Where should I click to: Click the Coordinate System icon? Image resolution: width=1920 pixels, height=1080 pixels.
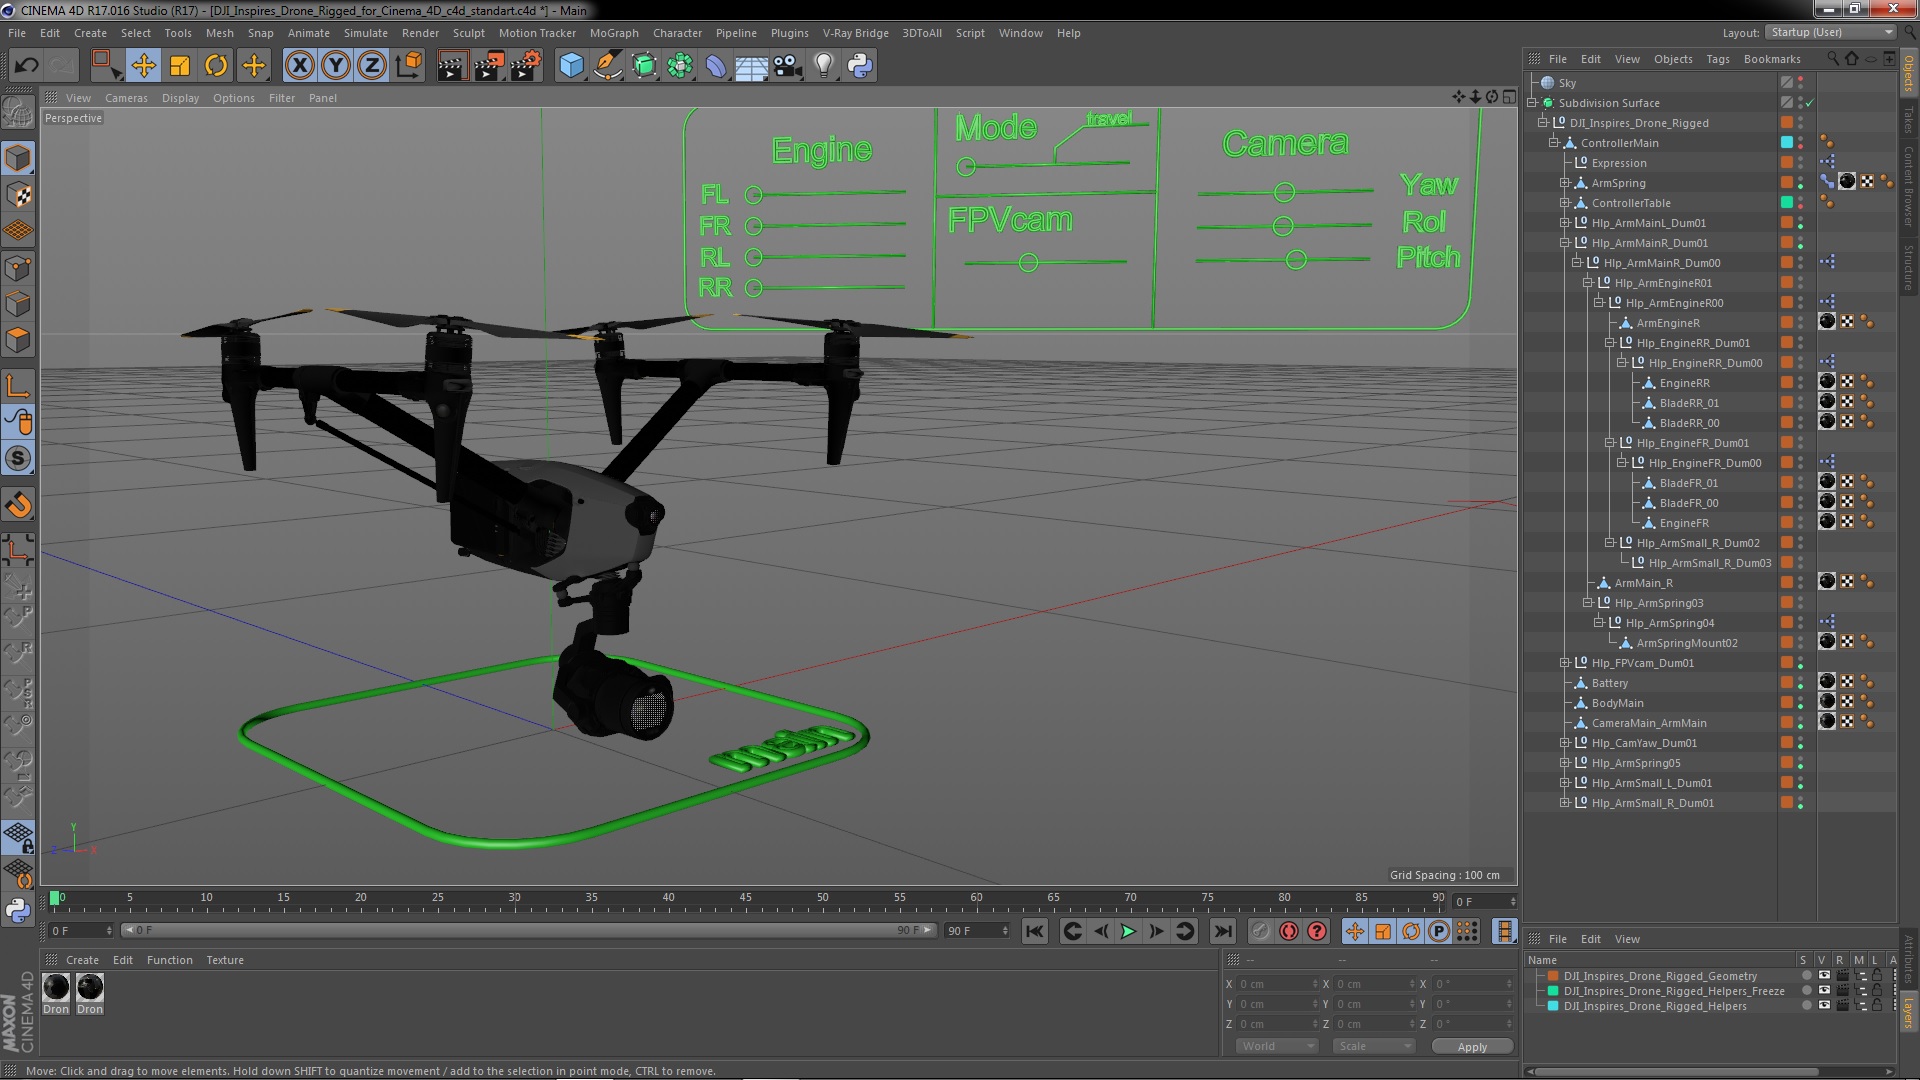[409, 66]
